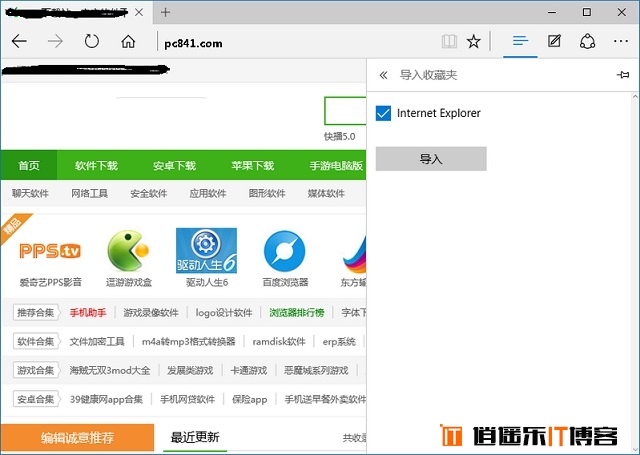The width and height of the screenshot is (640, 455).
Task: Click 游戏合集 label
Action: click(36, 370)
